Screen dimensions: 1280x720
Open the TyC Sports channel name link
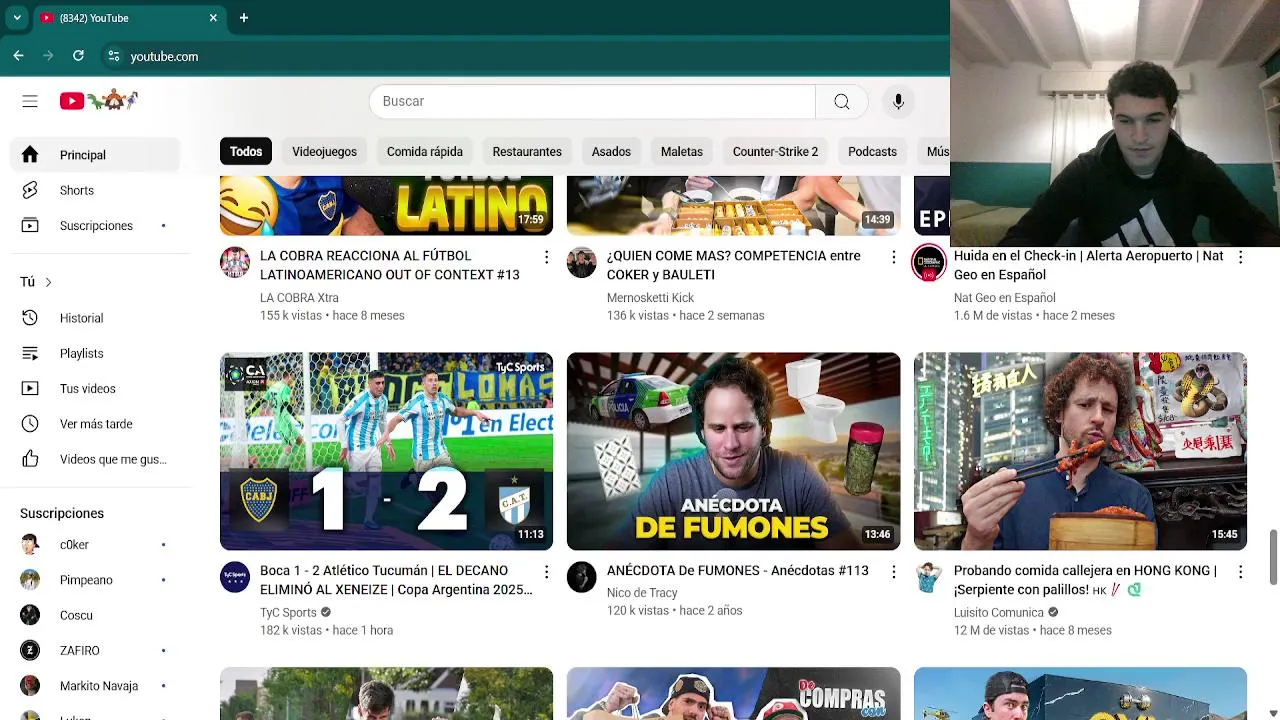coord(288,612)
